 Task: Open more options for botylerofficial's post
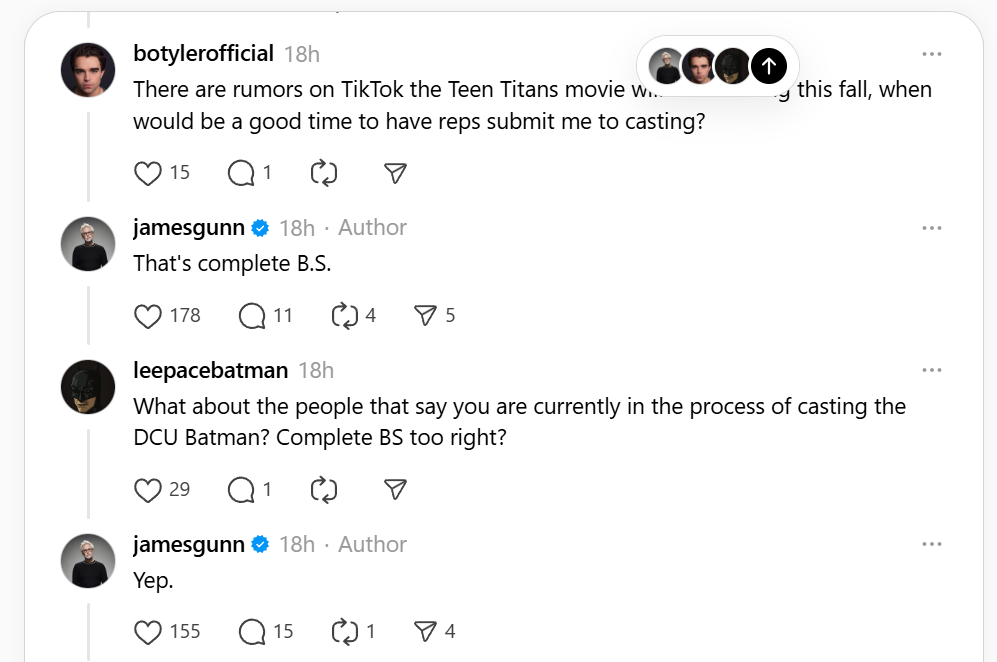point(932,54)
